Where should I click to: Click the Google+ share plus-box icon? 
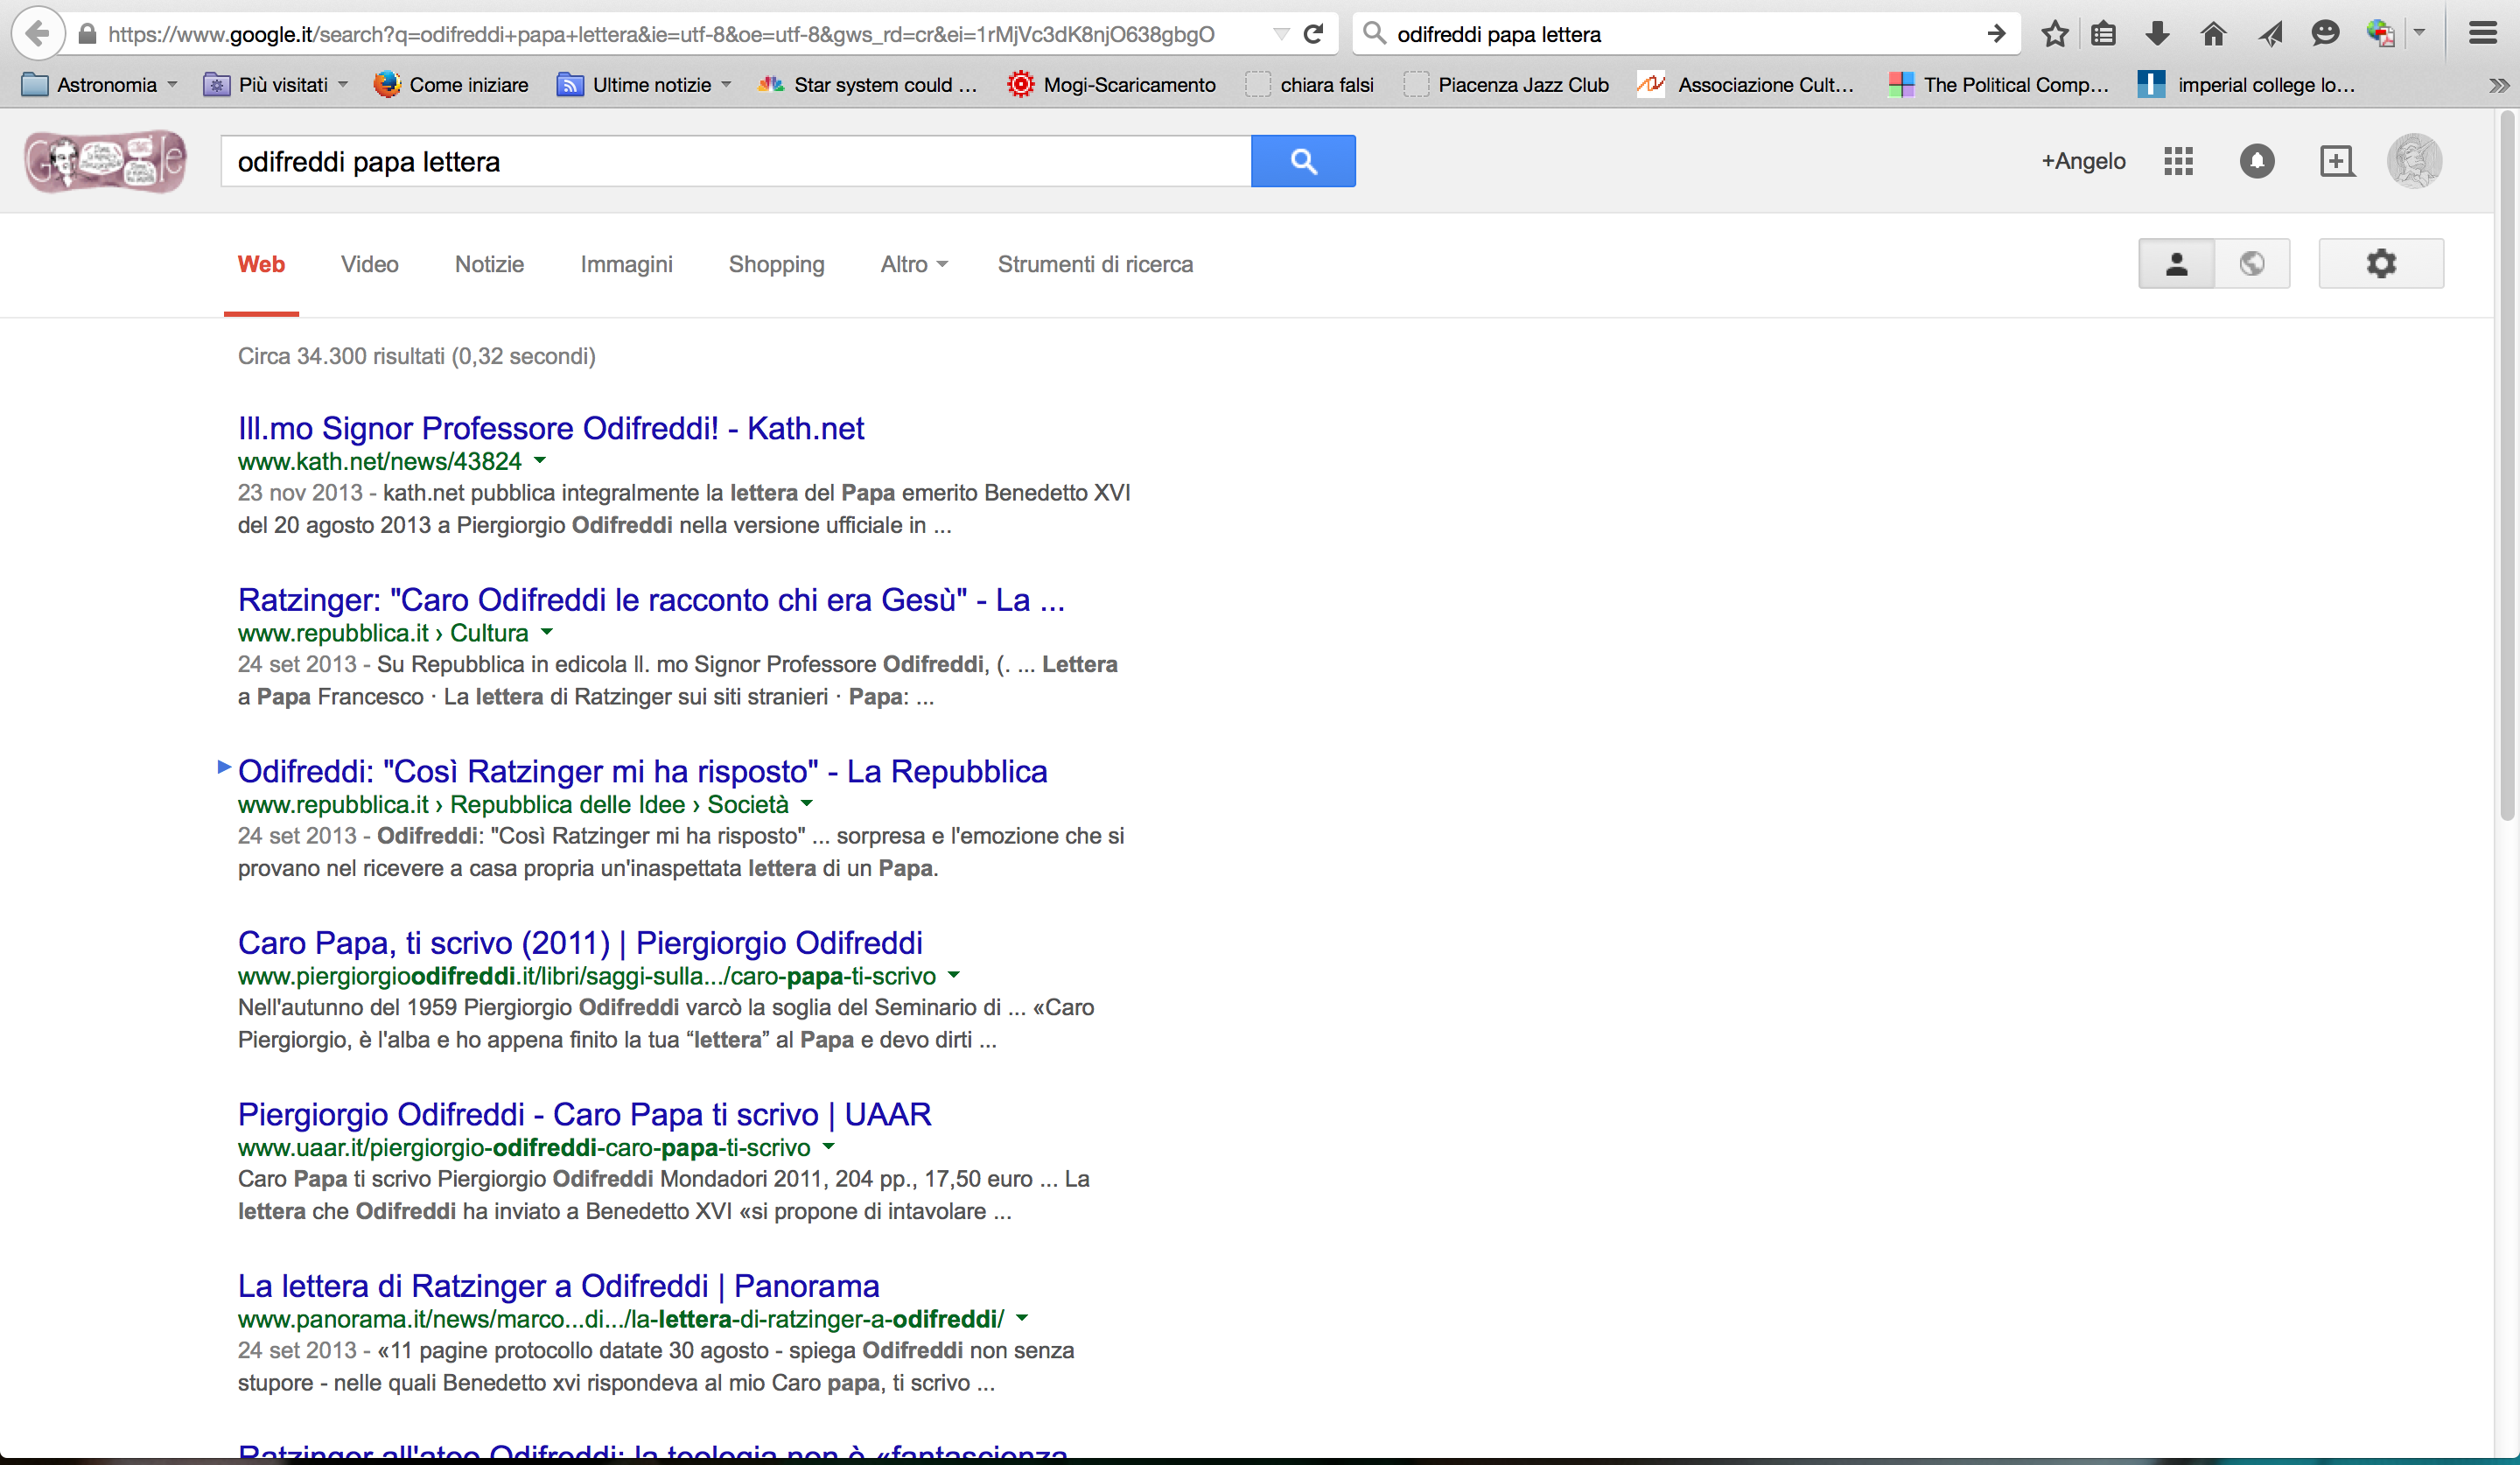point(2336,161)
